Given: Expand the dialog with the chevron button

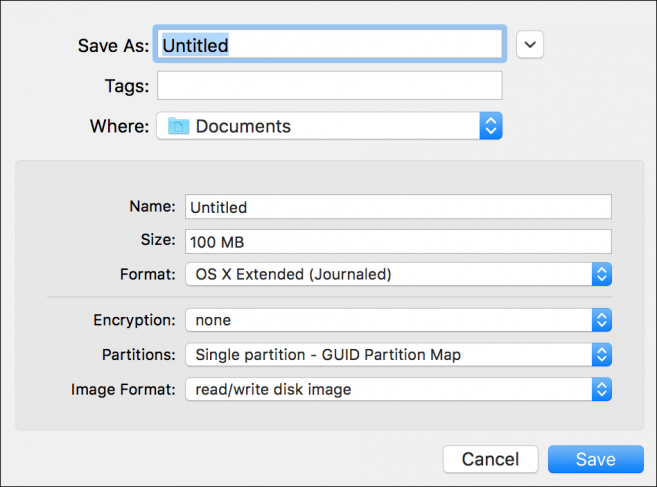Looking at the screenshot, I should [530, 45].
